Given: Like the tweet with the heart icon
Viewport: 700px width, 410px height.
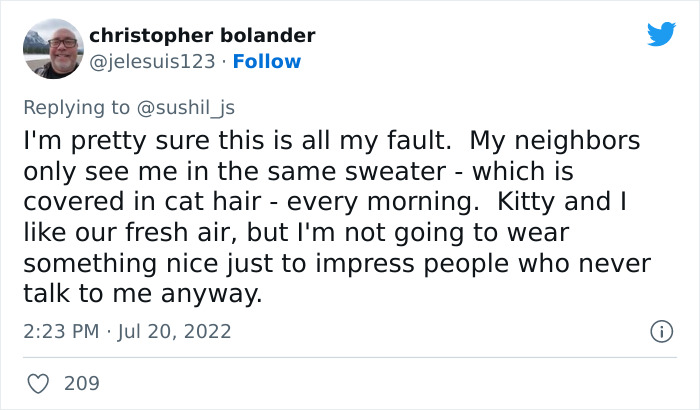Looking at the screenshot, I should 39,383.
